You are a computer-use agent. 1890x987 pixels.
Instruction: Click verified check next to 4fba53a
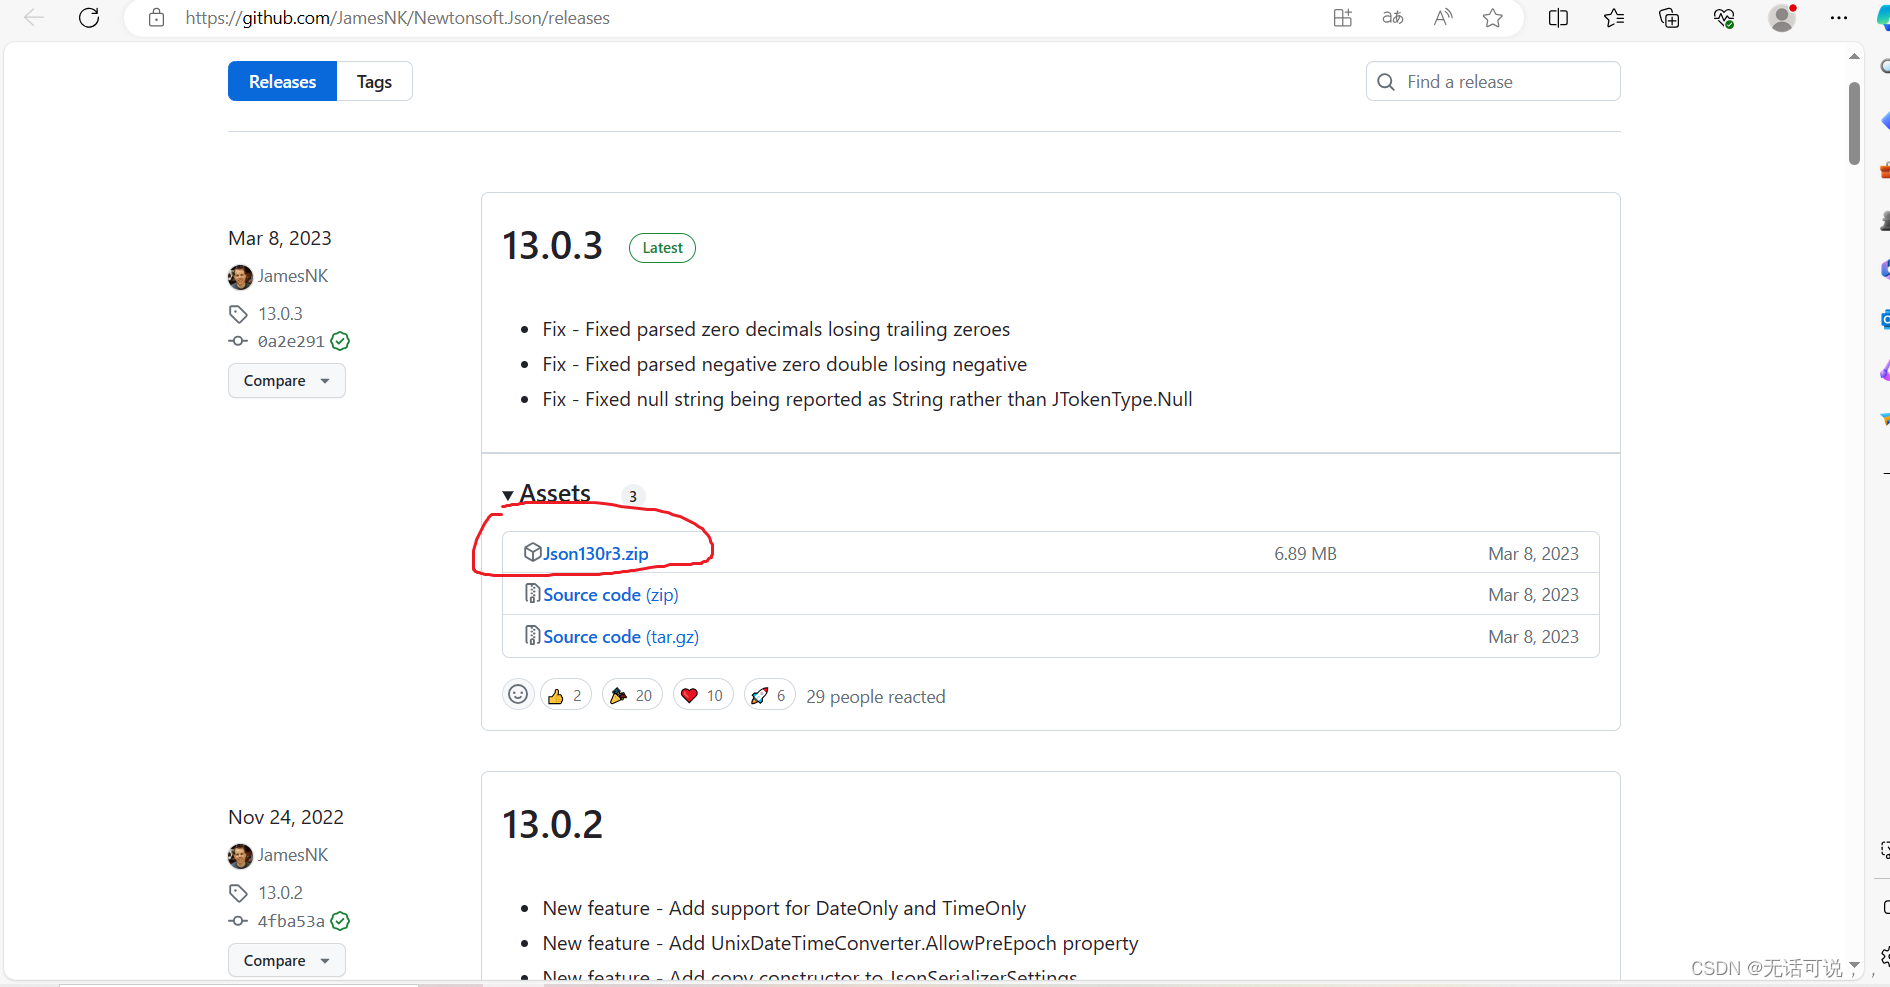point(340,921)
